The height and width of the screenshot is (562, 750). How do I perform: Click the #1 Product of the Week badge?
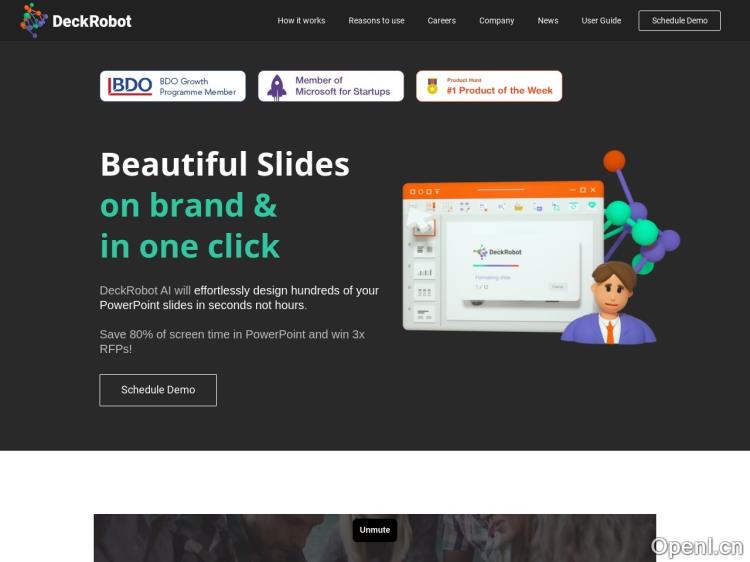[x=489, y=86]
